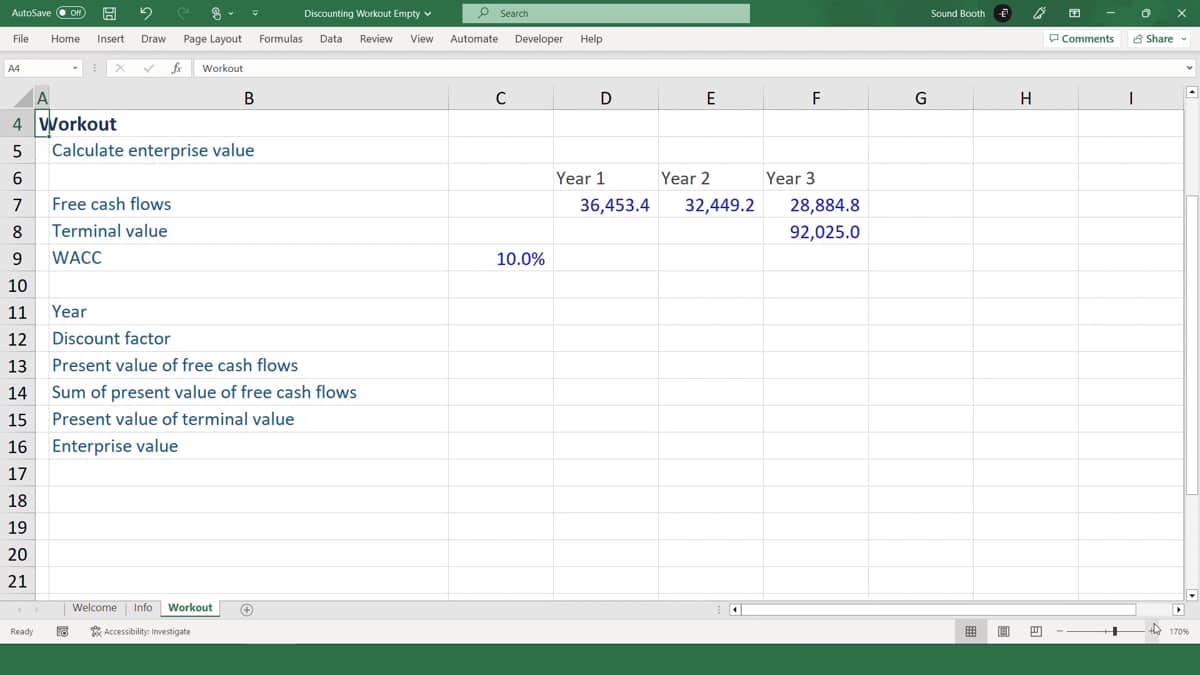Switch to the Insert ribbon tab
Image resolution: width=1200 pixels, height=675 pixels.
111,39
